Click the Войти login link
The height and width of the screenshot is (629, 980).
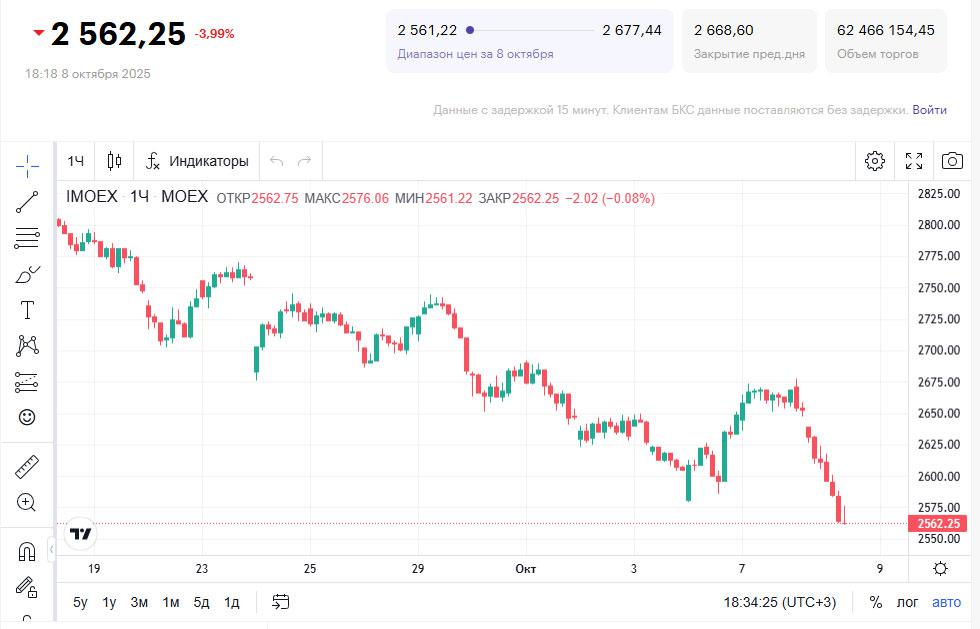[x=929, y=110]
